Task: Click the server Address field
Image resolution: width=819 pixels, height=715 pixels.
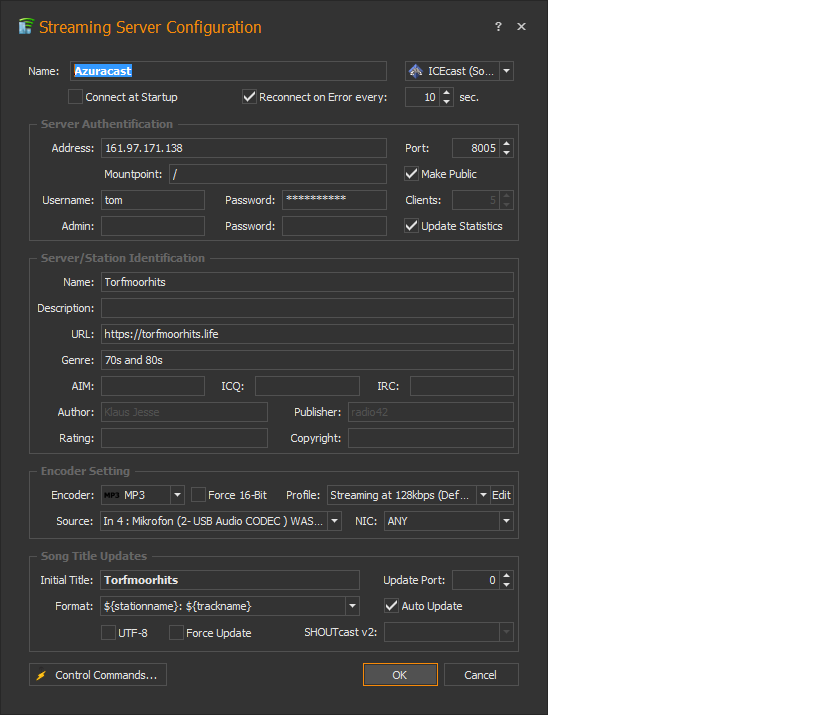Action: point(244,148)
